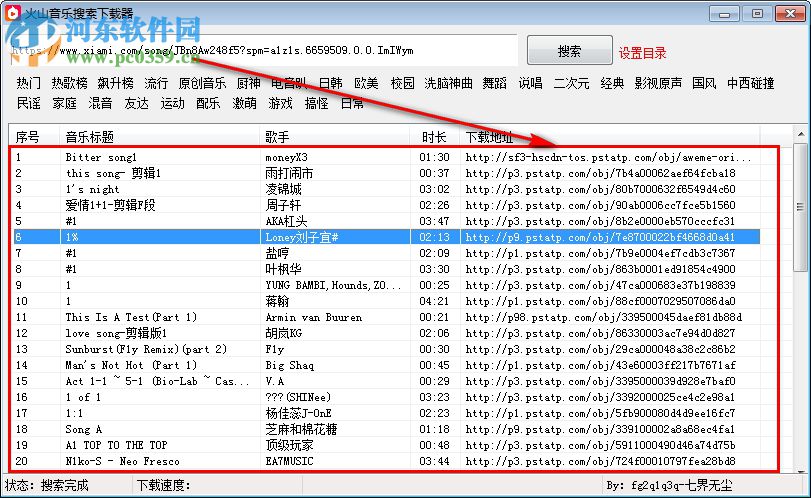
Task: Select the row love song-剪辑版1
Action: 387,334
